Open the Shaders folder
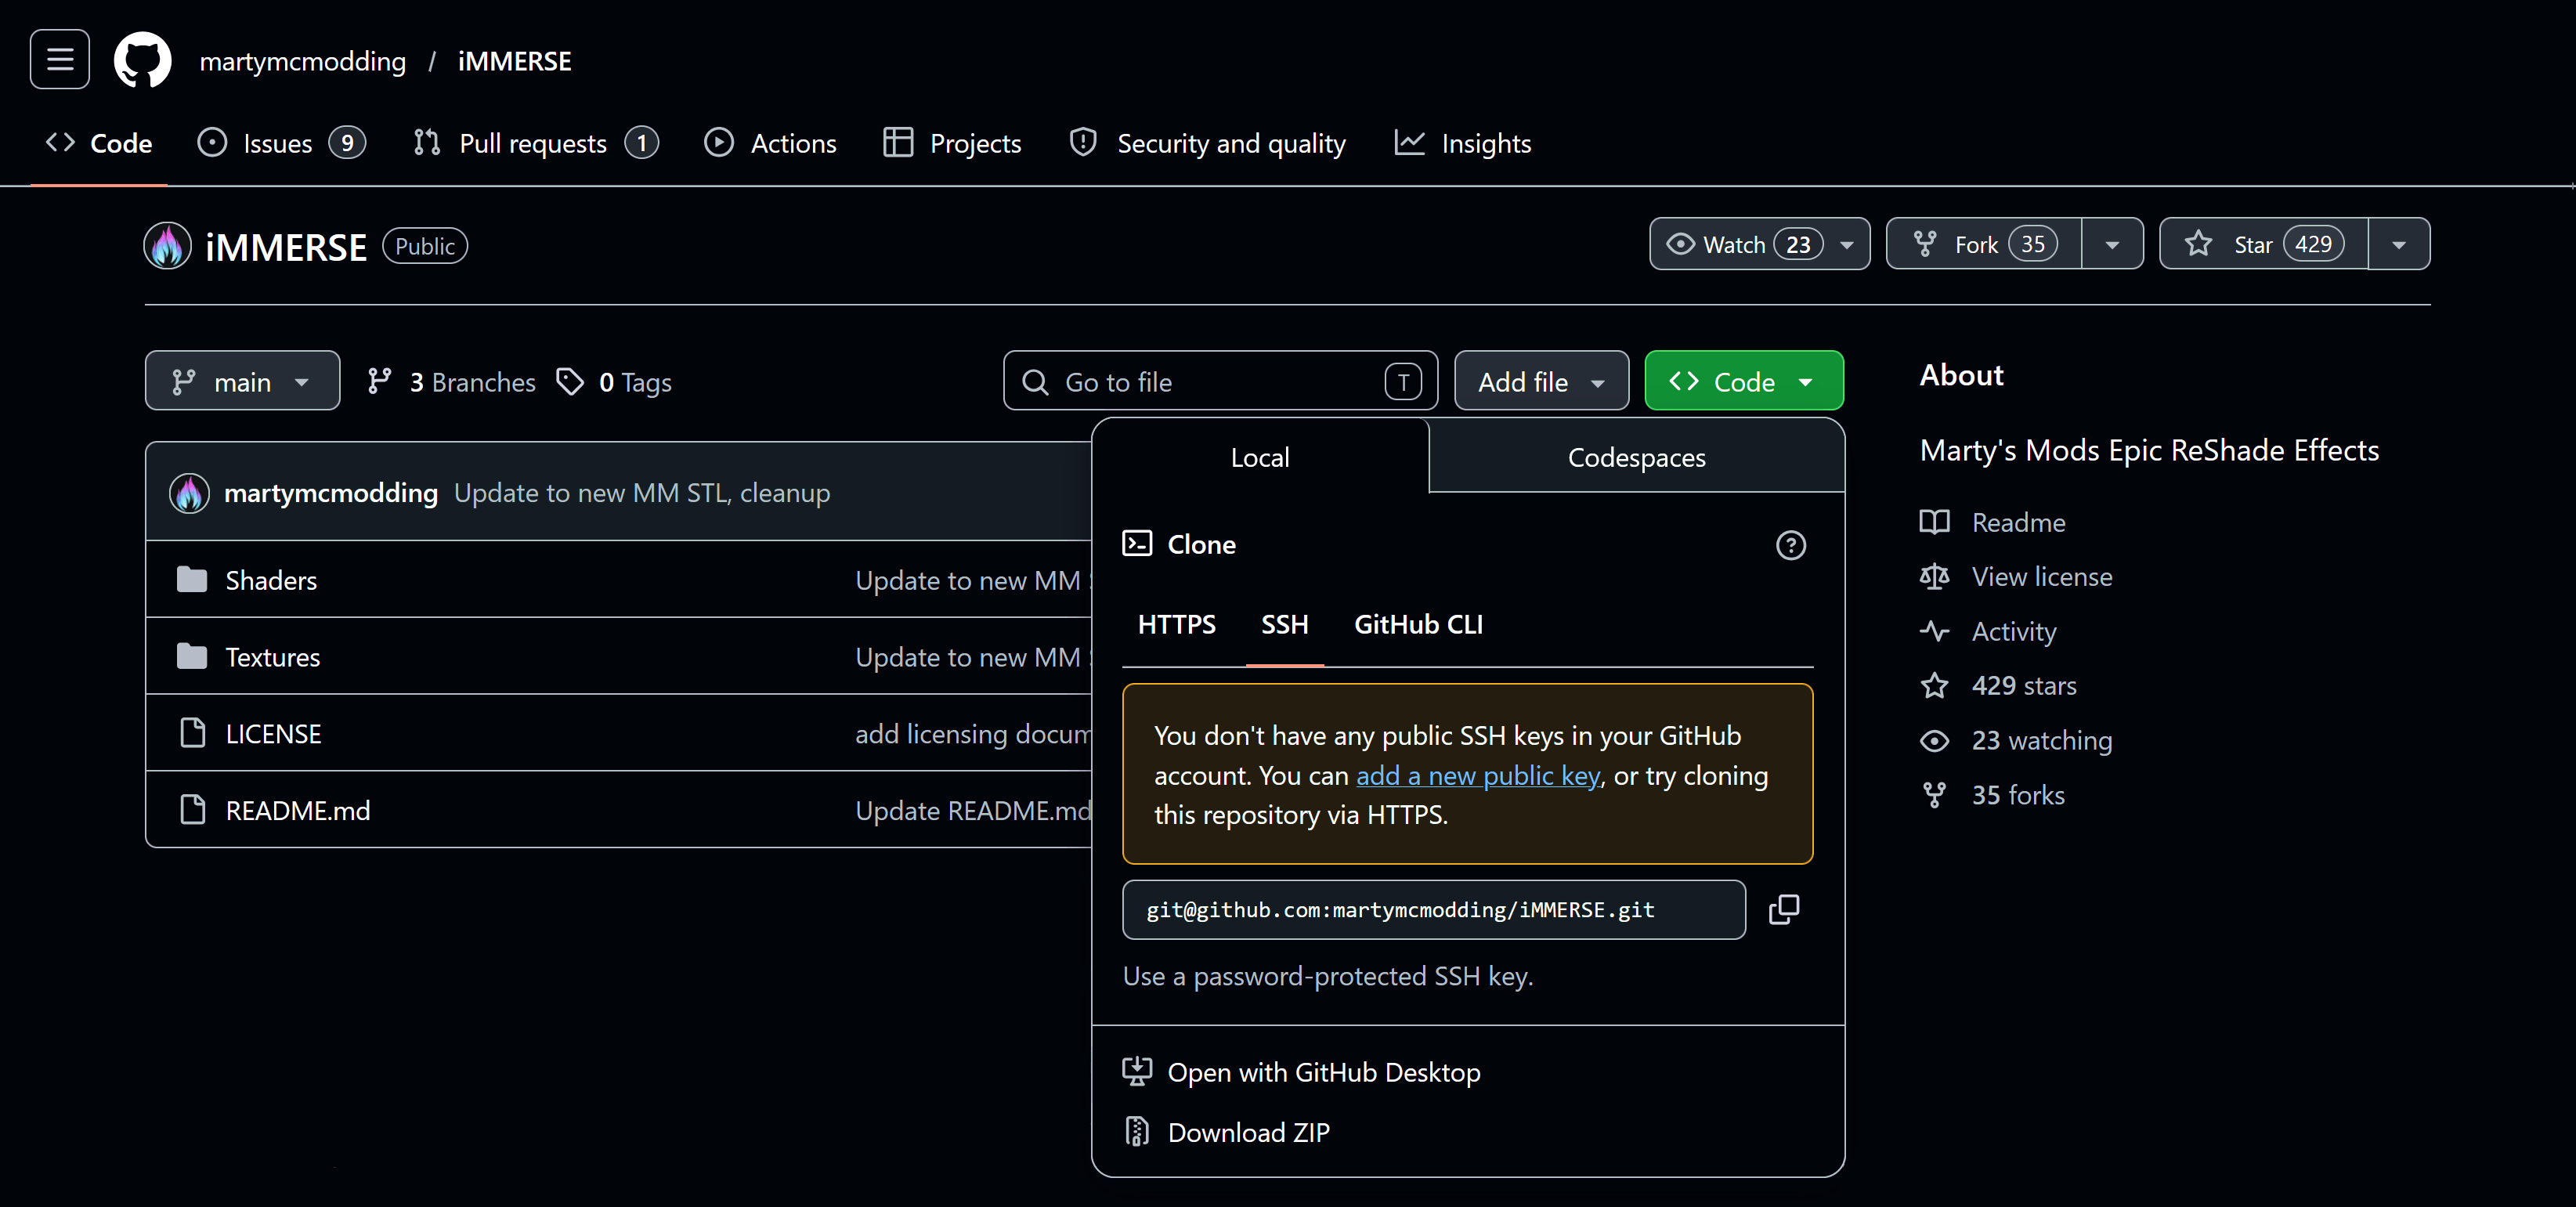The height and width of the screenshot is (1207, 2576). (x=271, y=580)
